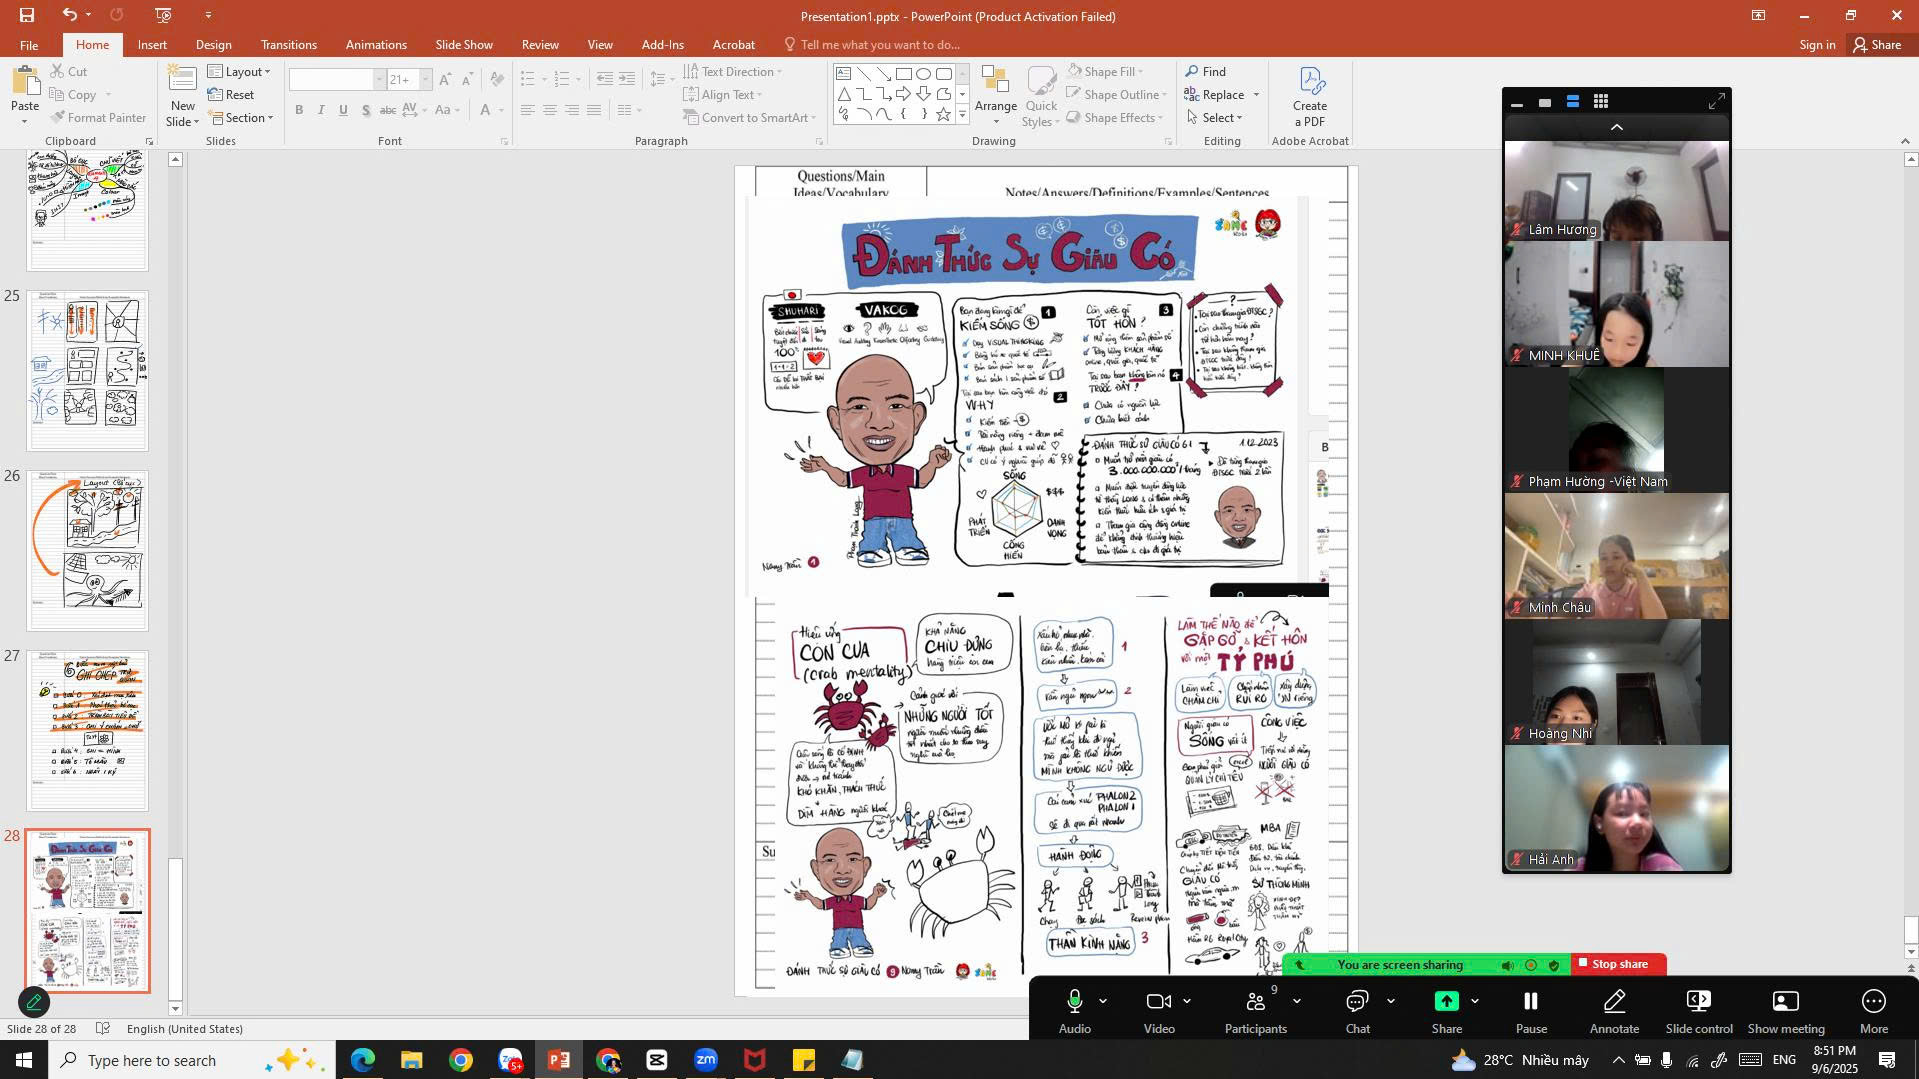Switch to the Insert tab
1919x1079 pixels.
coord(152,45)
